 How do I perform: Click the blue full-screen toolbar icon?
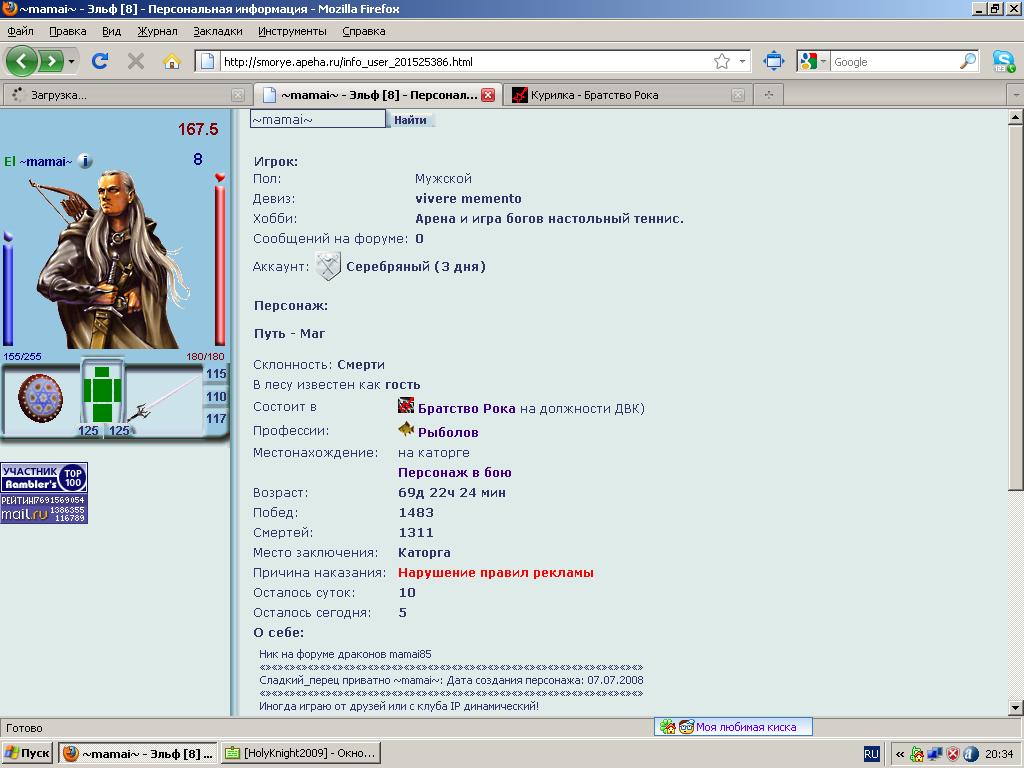pos(773,61)
